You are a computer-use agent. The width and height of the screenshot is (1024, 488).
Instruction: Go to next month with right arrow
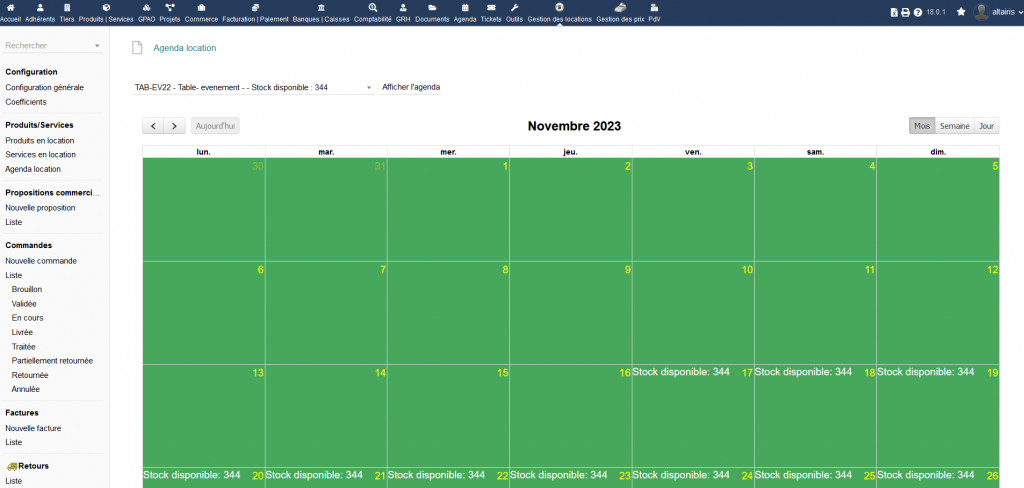click(174, 126)
